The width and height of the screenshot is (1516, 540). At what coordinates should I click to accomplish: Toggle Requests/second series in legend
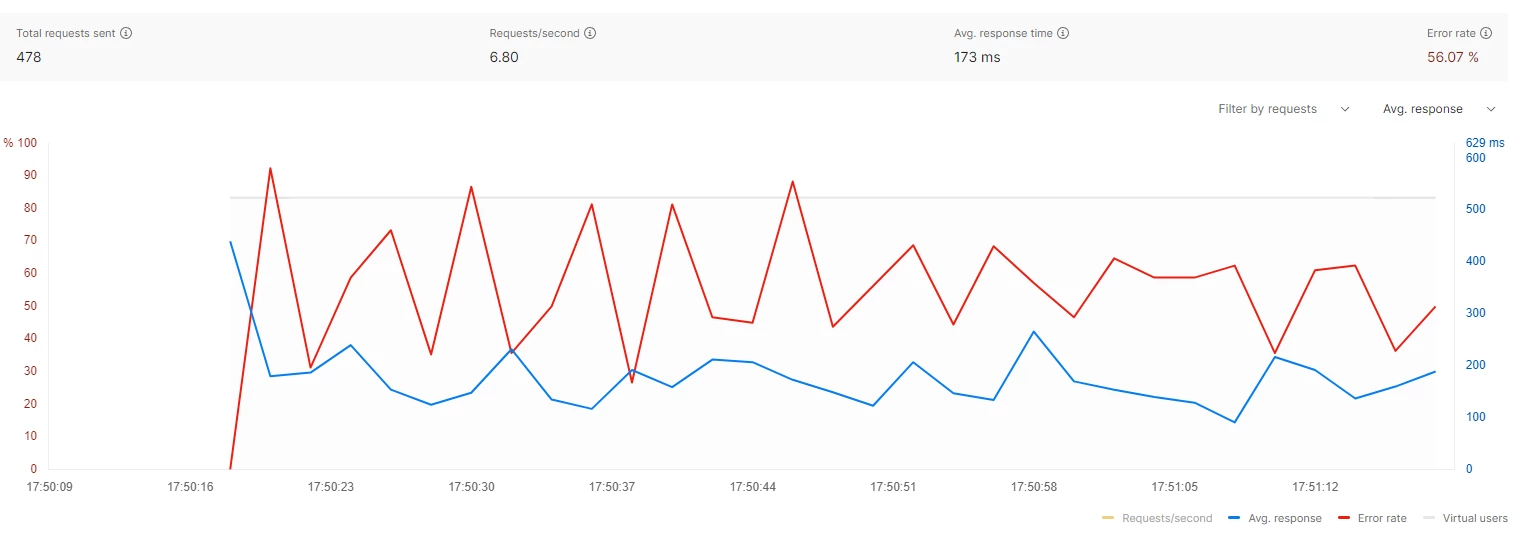[x=1157, y=518]
